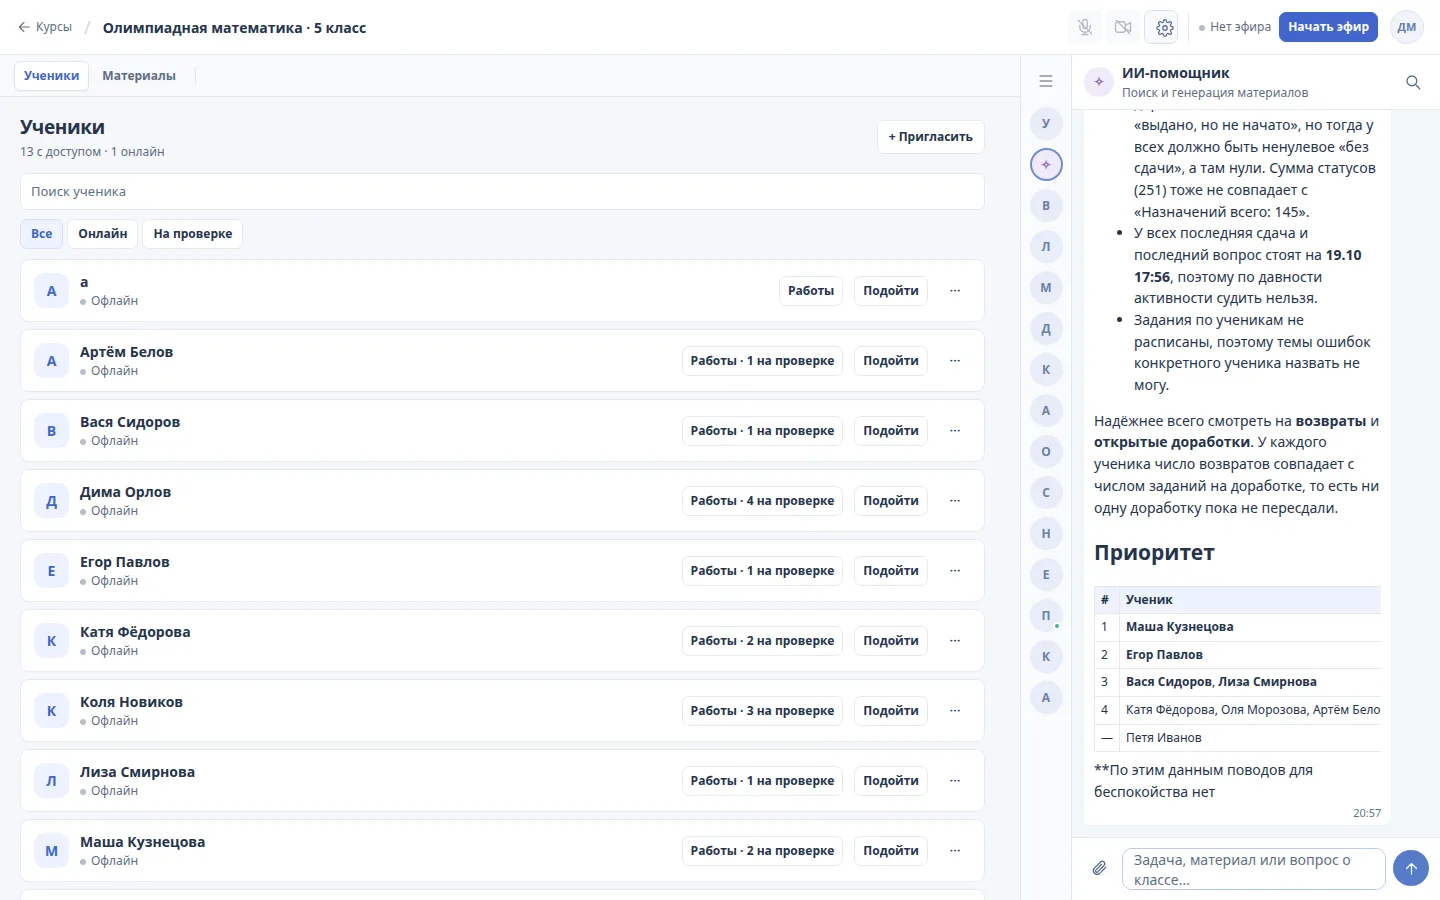Click the Пригласить button
Image resolution: width=1440 pixels, height=900 pixels.
point(931,137)
